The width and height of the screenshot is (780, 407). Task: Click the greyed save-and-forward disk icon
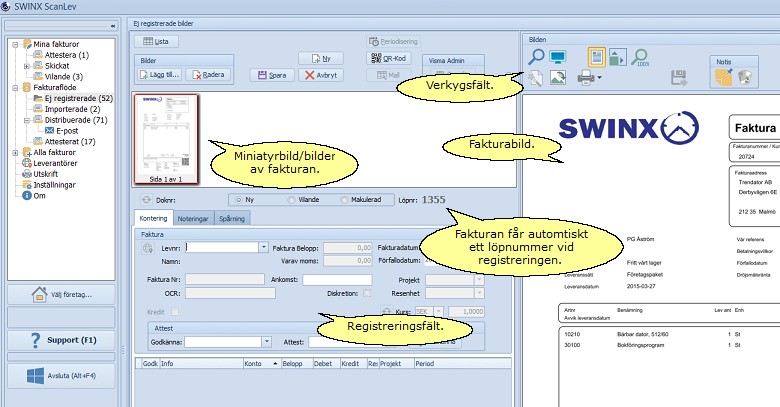tap(679, 78)
